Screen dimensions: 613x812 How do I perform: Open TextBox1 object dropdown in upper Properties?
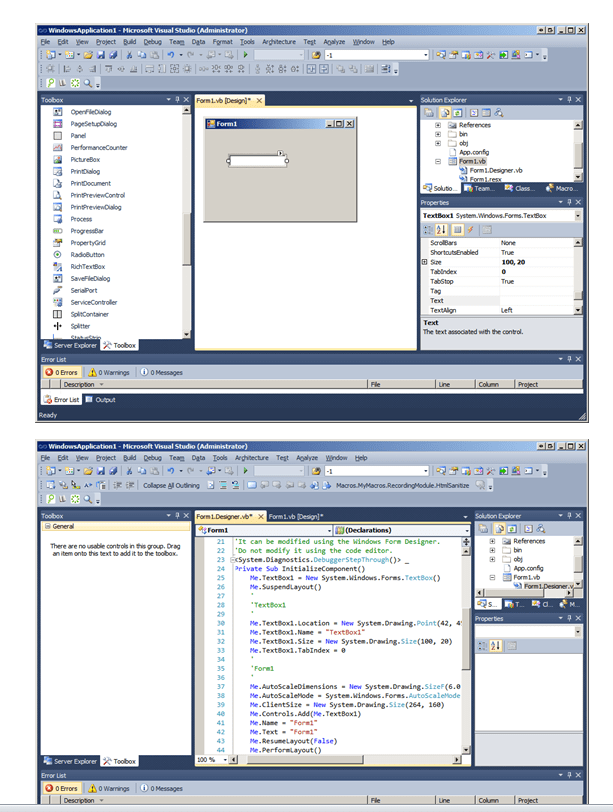point(578,215)
